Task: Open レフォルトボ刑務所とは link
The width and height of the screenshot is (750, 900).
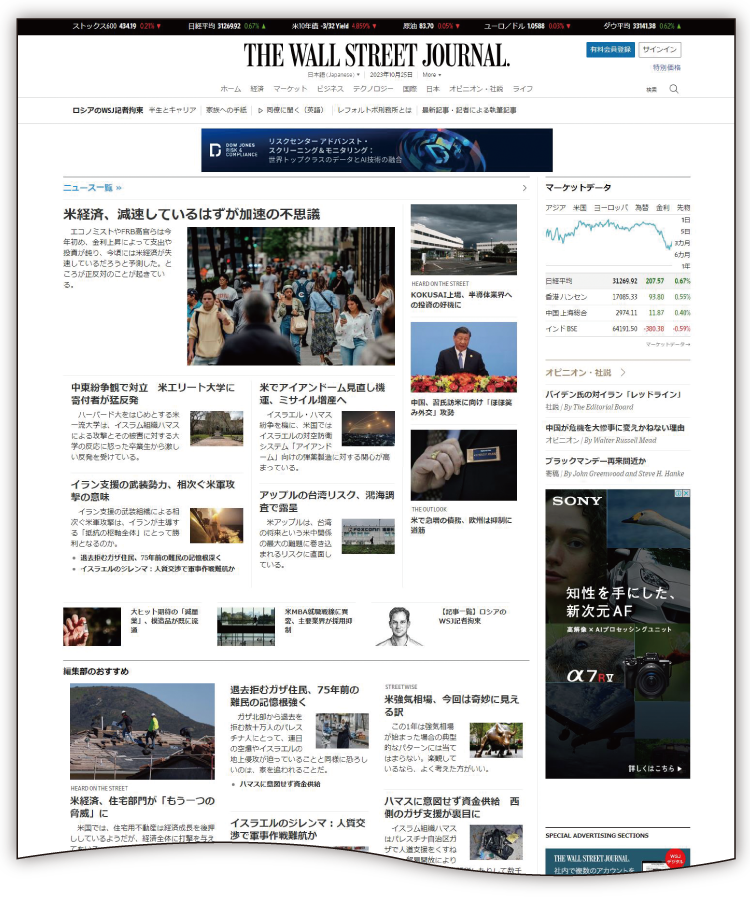Action: point(374,110)
